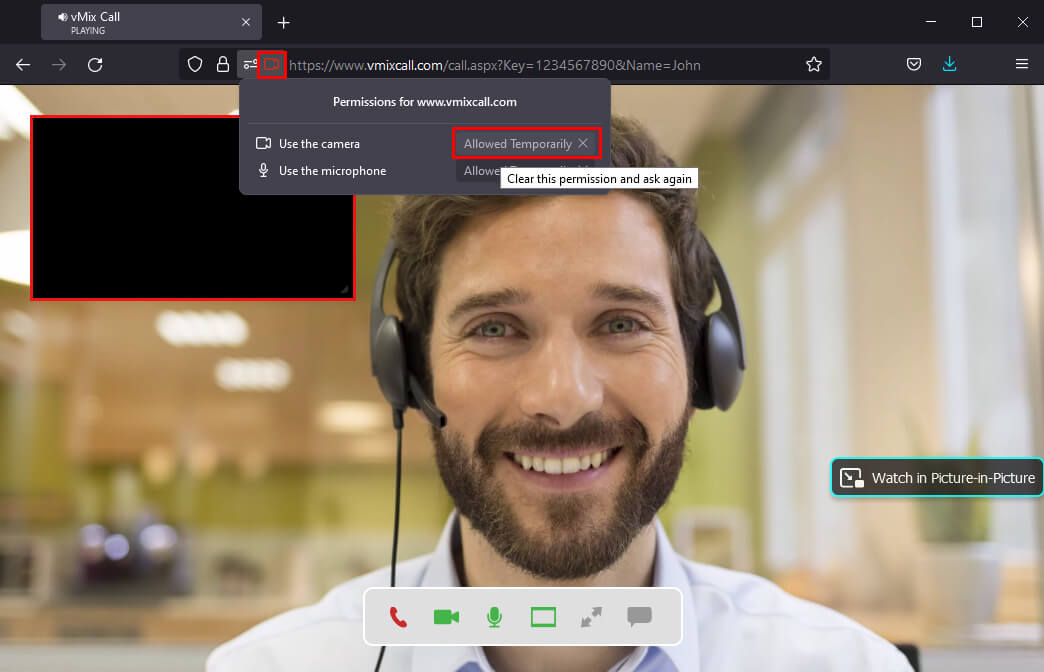Open the Downloads arrow icon
Viewport: 1044px width, 672px height.
click(949, 64)
